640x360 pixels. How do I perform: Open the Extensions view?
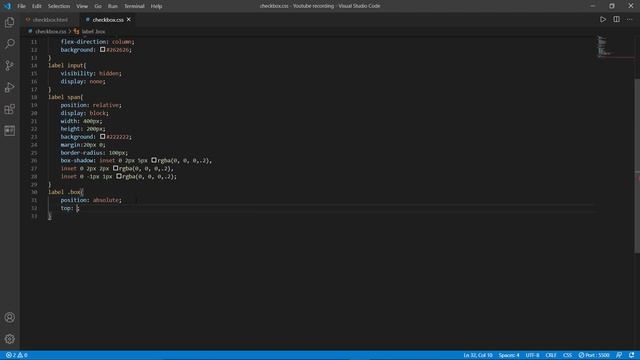(x=10, y=109)
